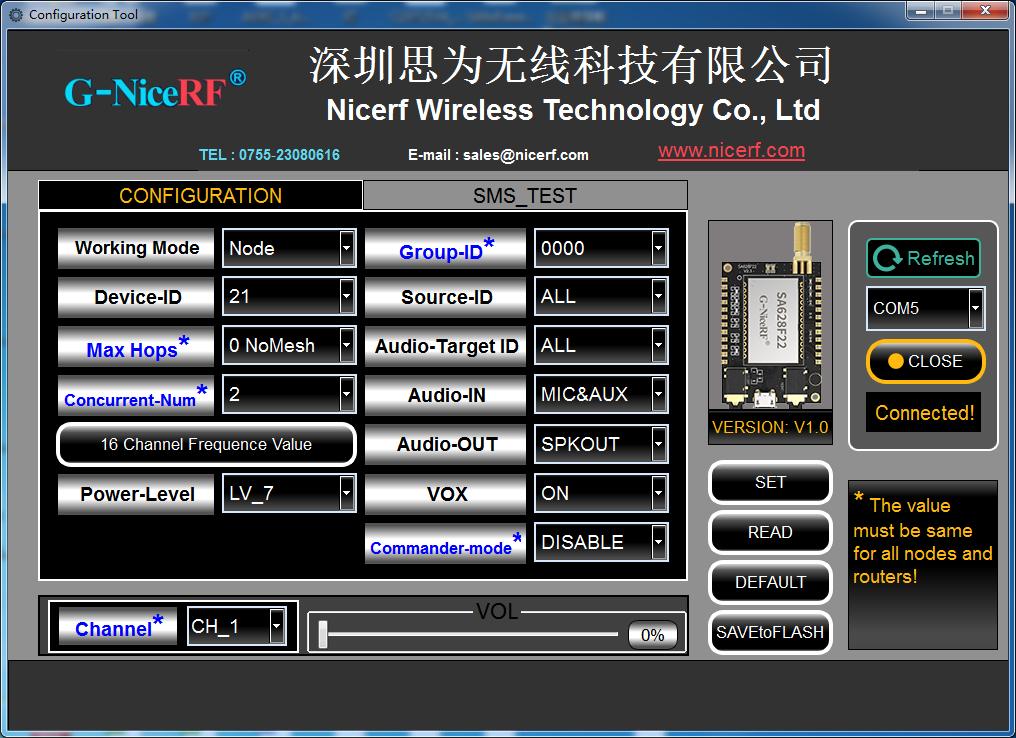This screenshot has width=1016, height=738.
Task: Click the Working Mode label
Action: 136,248
